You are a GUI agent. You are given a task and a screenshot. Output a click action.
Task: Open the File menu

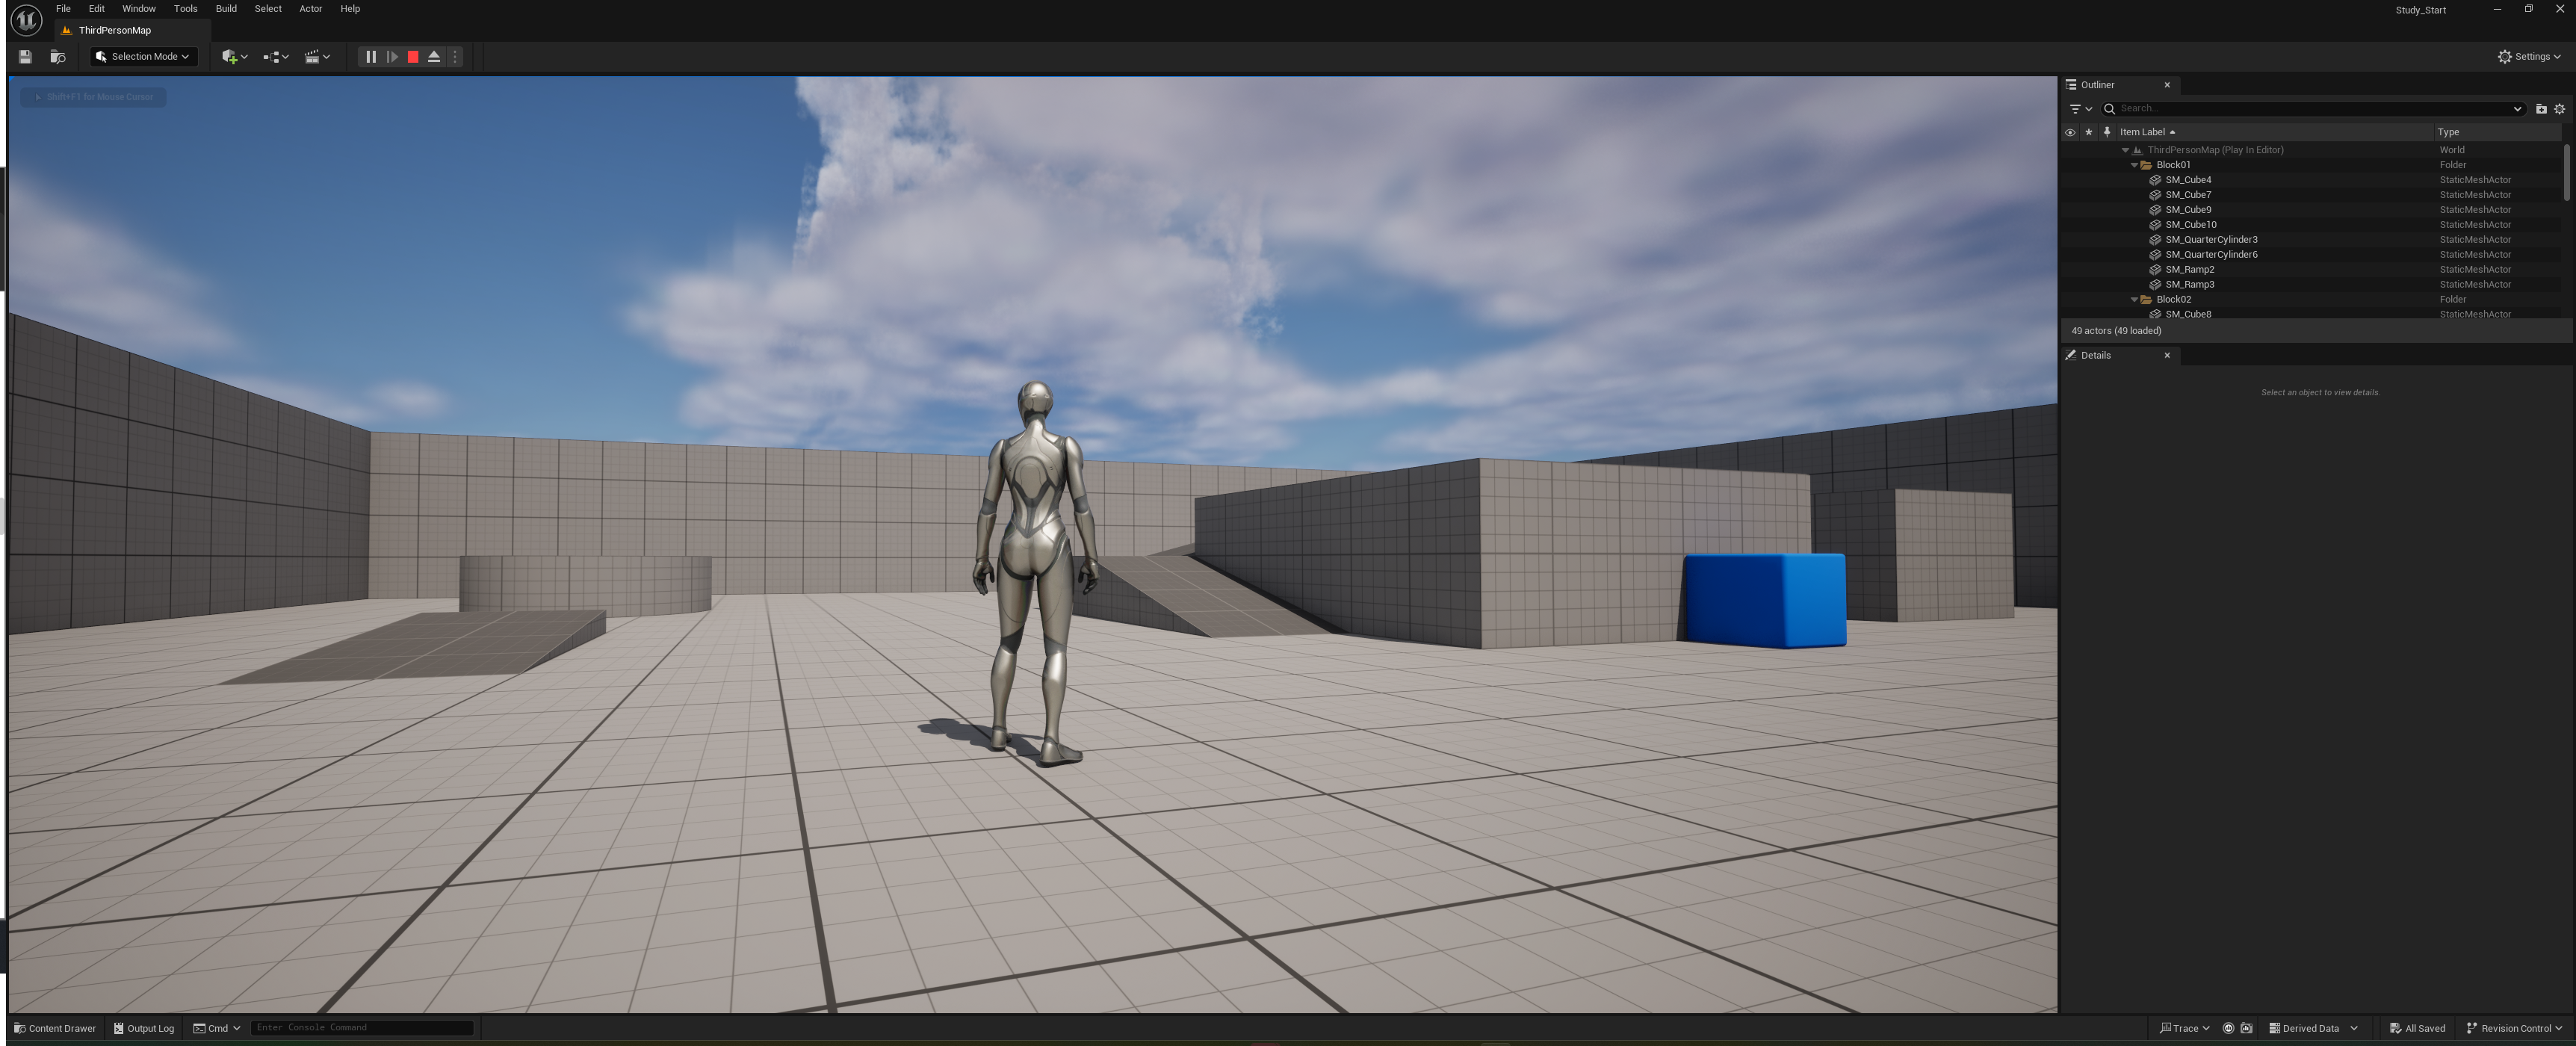click(x=63, y=9)
